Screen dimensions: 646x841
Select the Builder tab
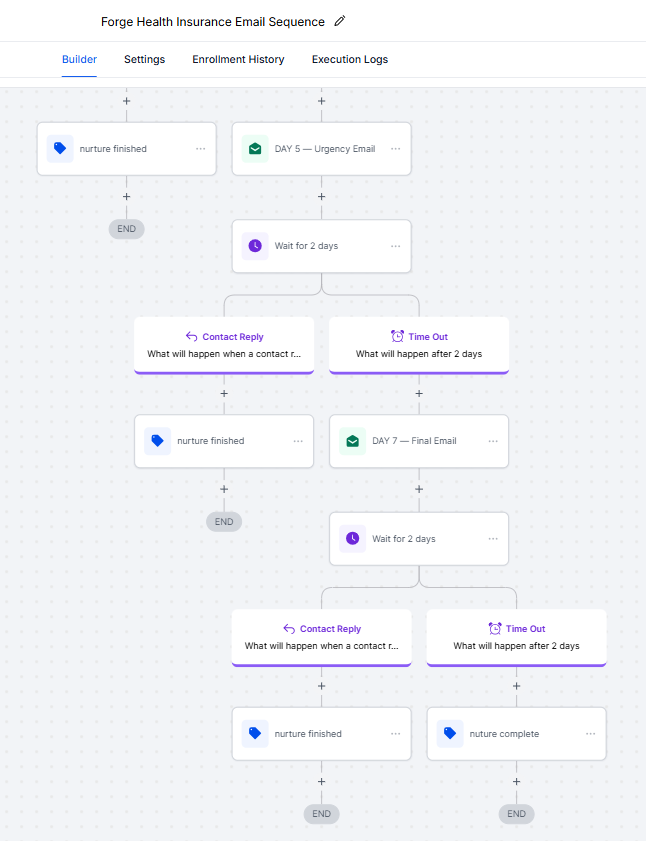coord(79,60)
